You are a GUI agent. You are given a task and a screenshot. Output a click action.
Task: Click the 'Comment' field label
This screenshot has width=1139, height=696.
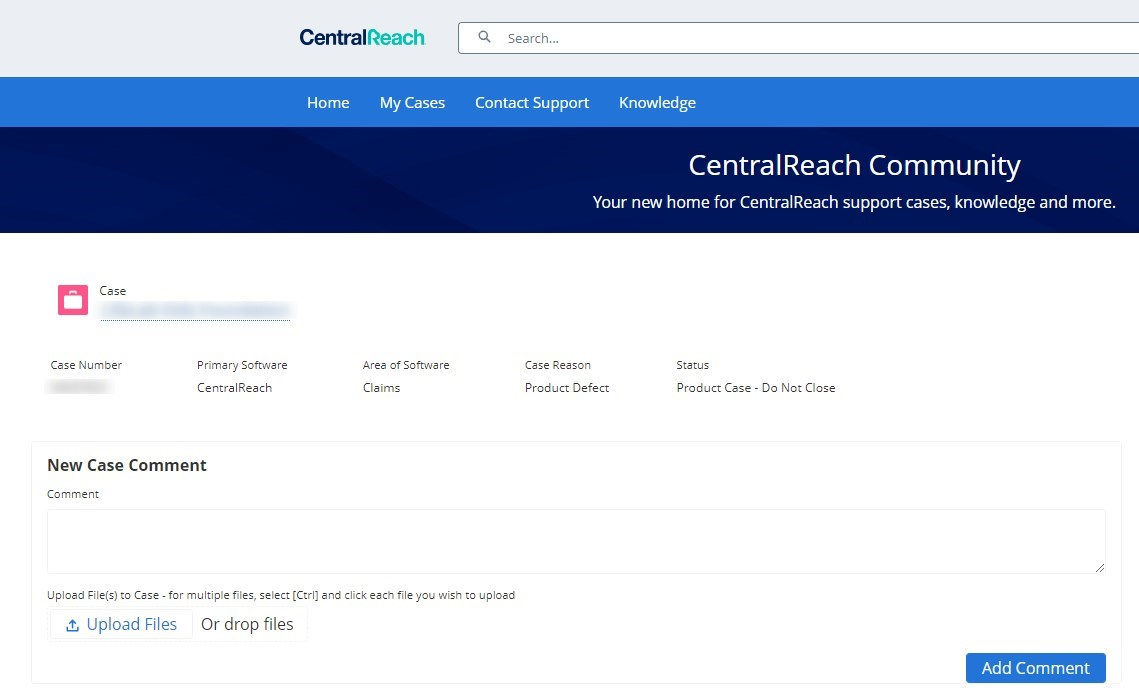click(x=73, y=494)
